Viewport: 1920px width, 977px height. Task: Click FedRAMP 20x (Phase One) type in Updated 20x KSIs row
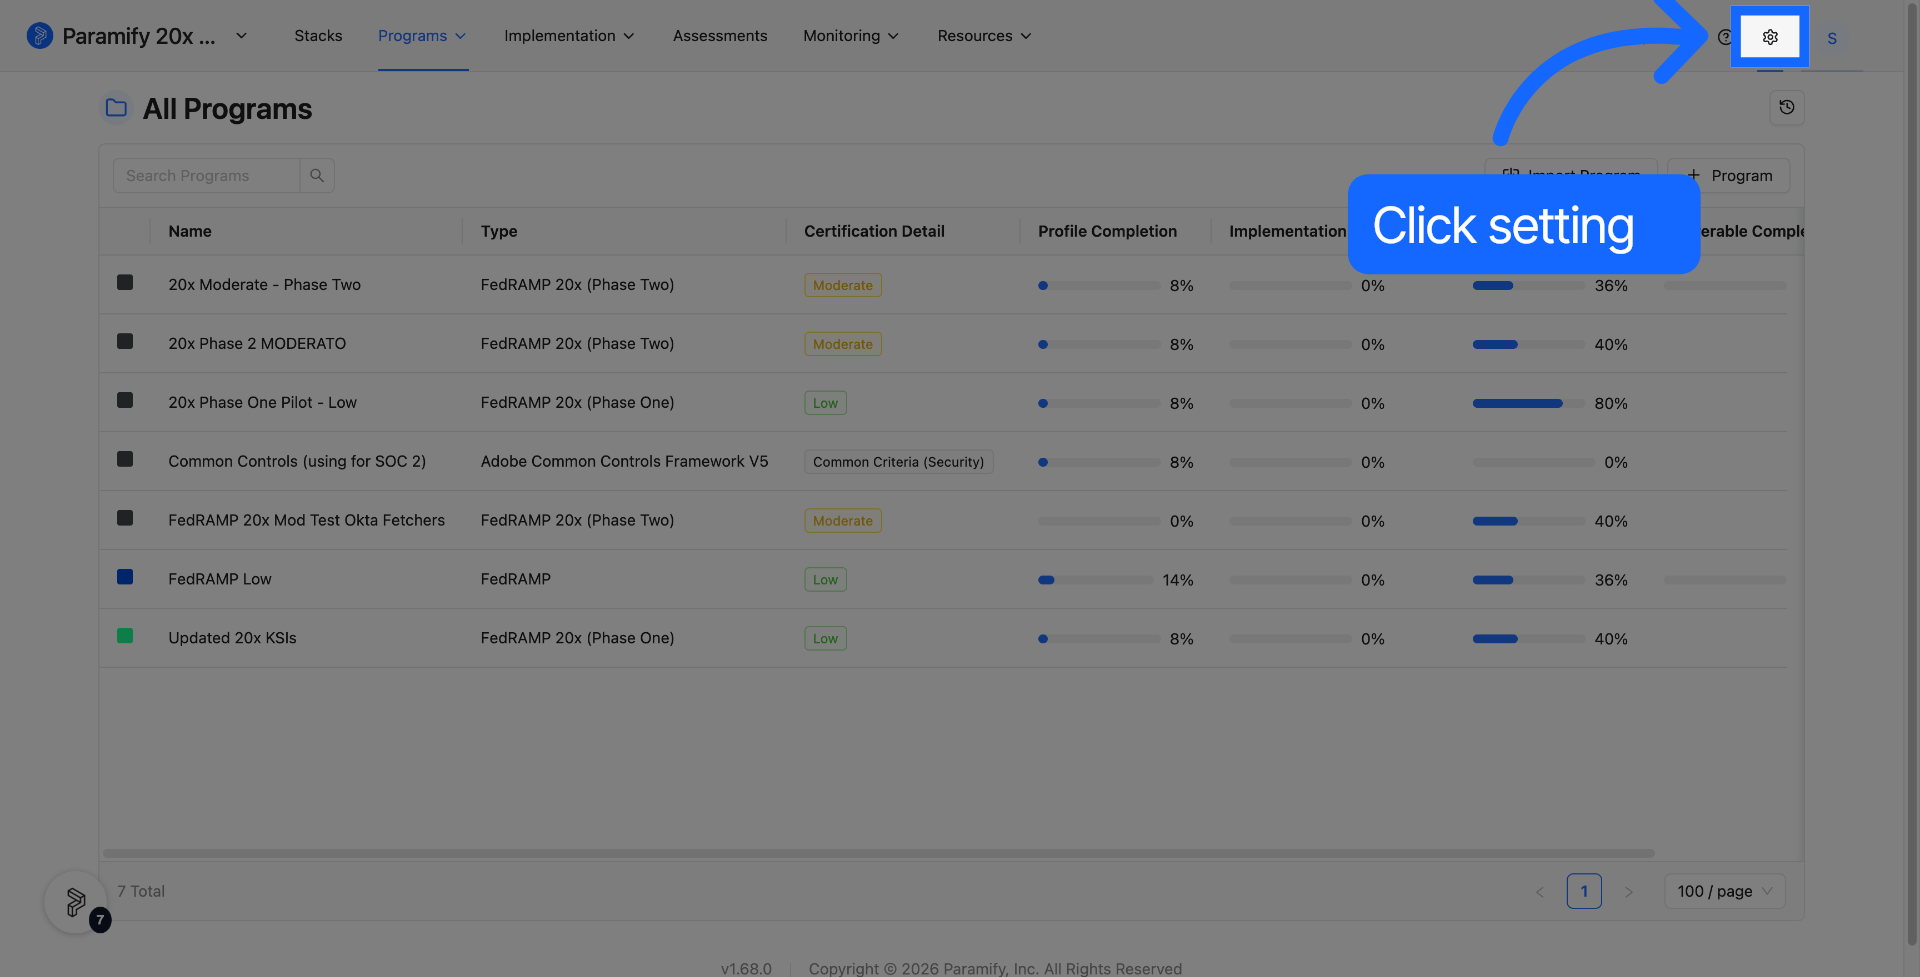pyautogui.click(x=577, y=639)
